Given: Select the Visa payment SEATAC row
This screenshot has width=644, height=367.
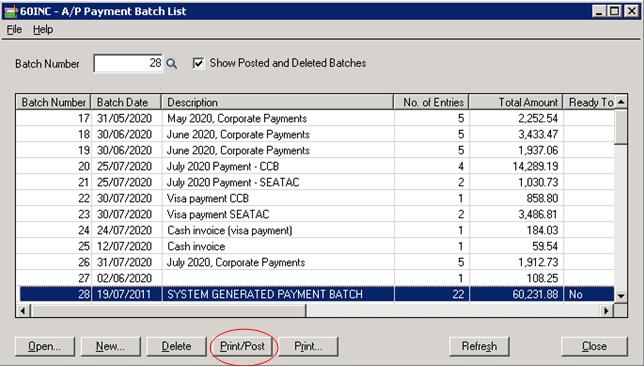Looking at the screenshot, I should click(x=315, y=214).
